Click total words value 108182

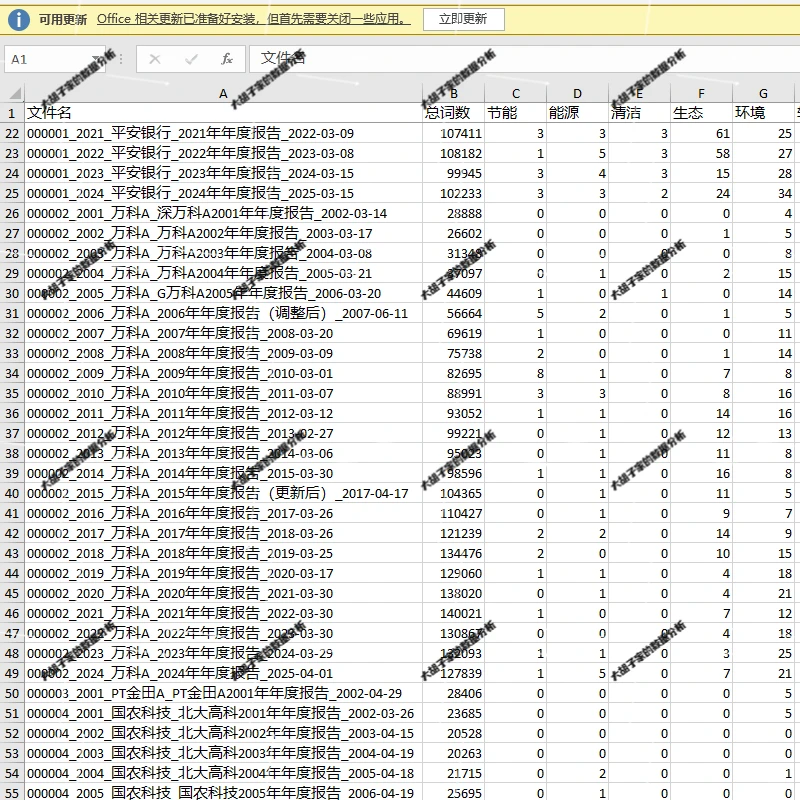point(454,154)
